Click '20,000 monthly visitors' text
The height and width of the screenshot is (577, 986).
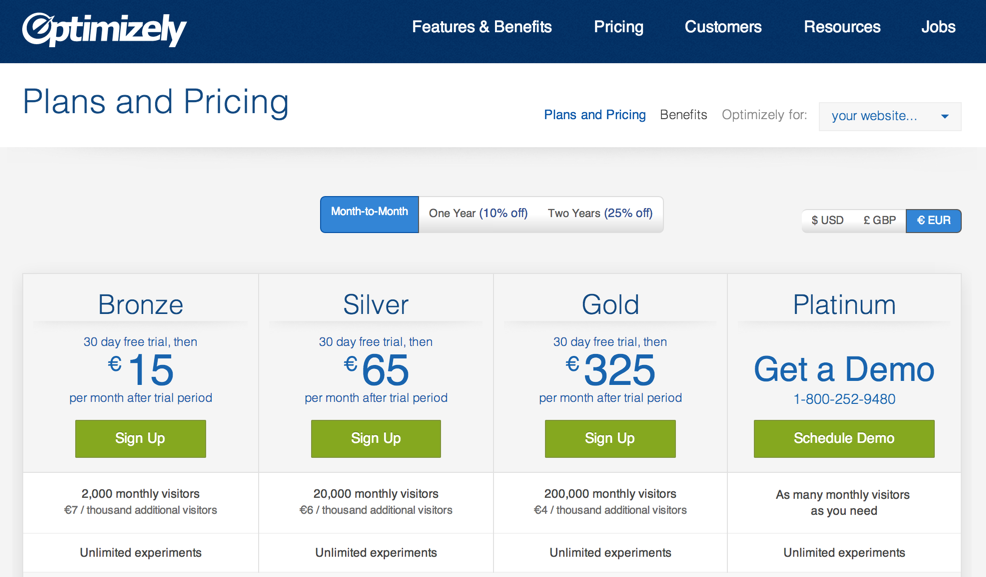(x=376, y=494)
